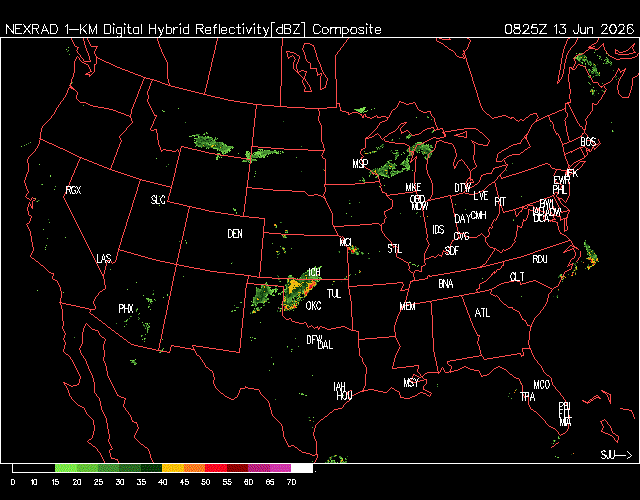Click the OKC station label
Screen dimensions: 640x500
(x=313, y=305)
